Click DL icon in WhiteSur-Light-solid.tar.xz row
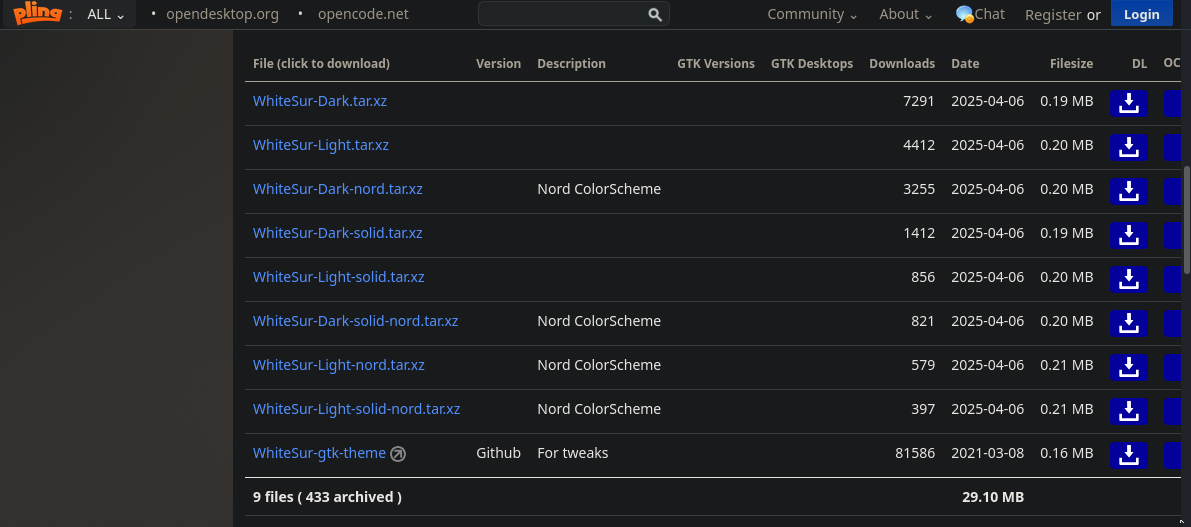This screenshot has height=527, width=1191. coord(1129,279)
